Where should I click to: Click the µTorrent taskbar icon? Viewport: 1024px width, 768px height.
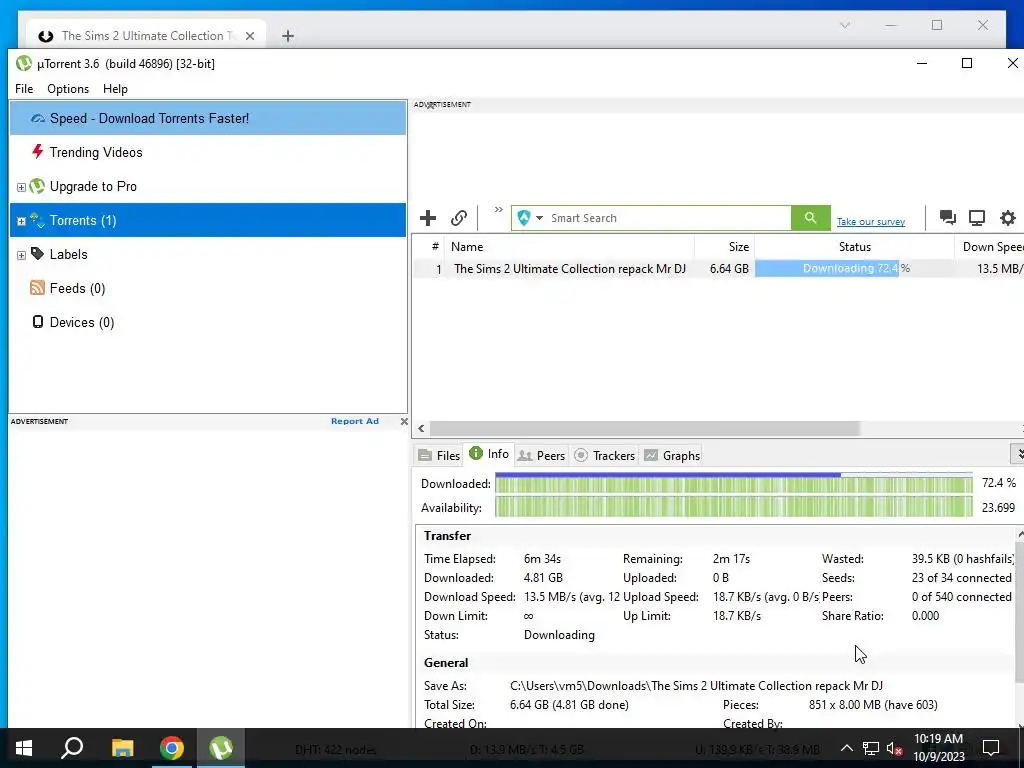click(221, 748)
